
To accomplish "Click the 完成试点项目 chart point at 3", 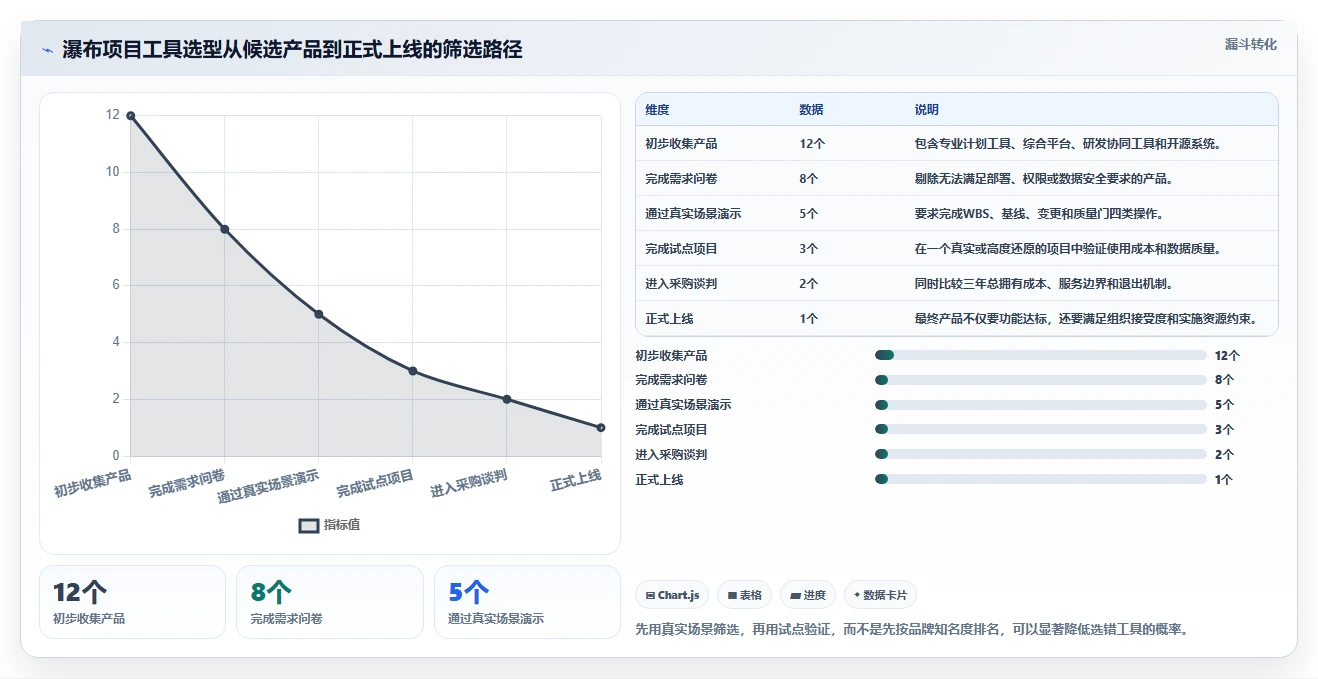I will click(412, 371).
